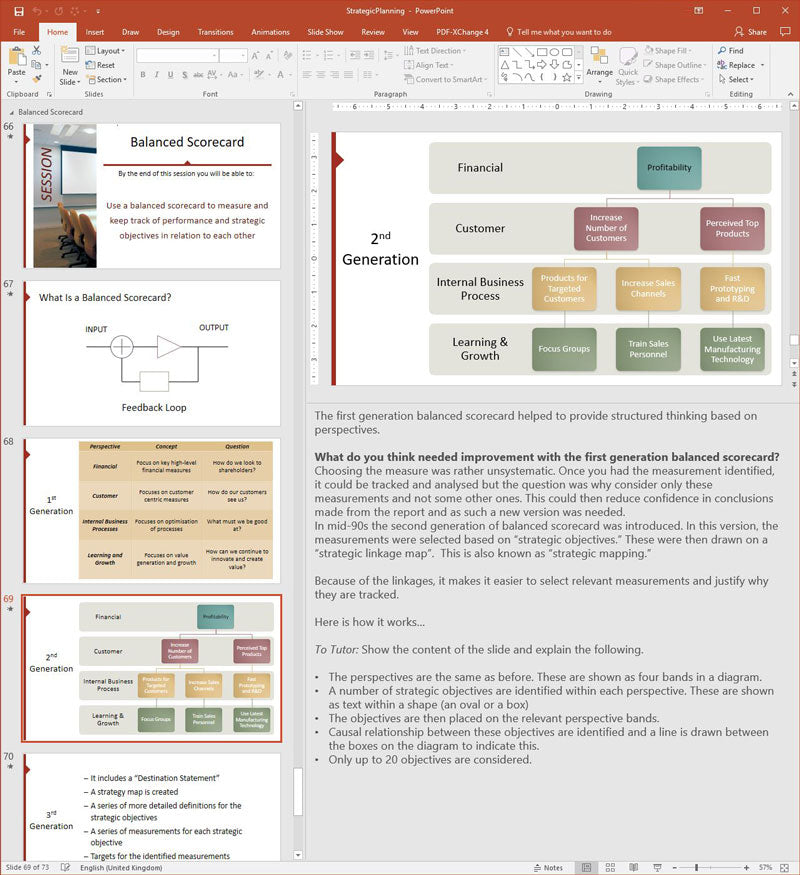The height and width of the screenshot is (875, 800).
Task: Click Convert to SmartArt
Action: 445,80
